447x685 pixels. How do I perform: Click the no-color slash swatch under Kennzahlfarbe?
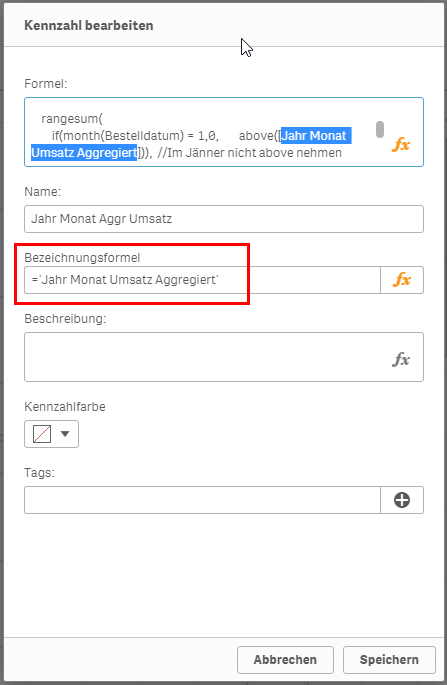pyautogui.click(x=42, y=434)
